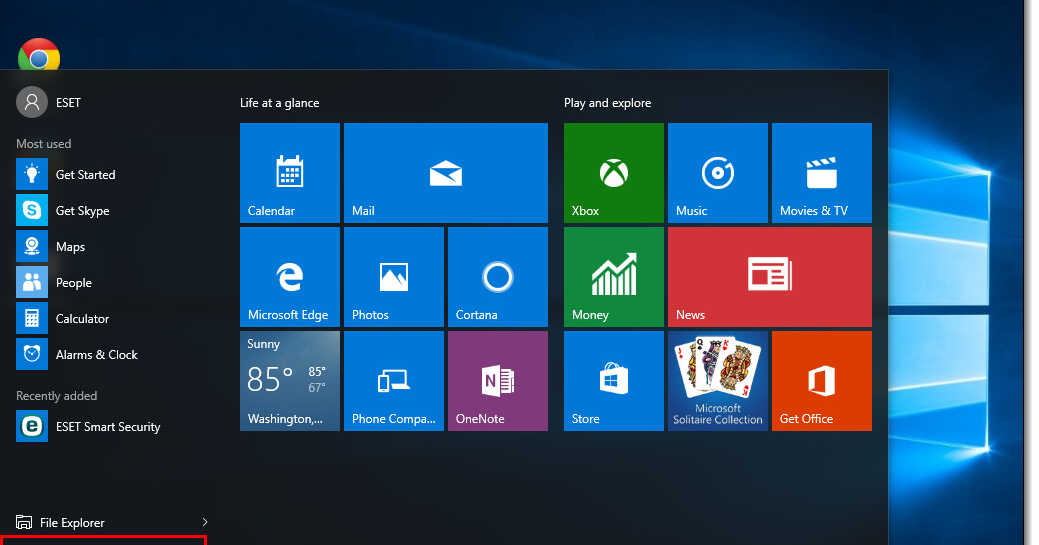Select the Get Started label
The image size is (1039, 545).
85,175
